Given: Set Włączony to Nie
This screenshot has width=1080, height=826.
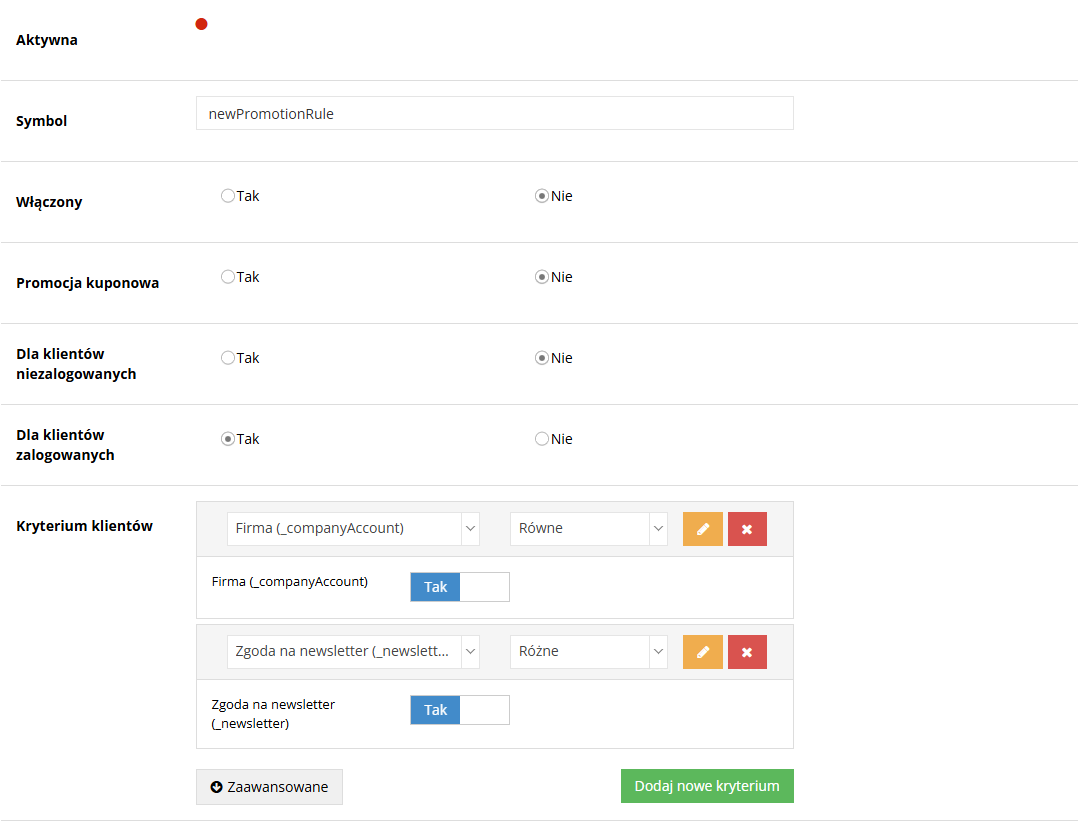Looking at the screenshot, I should pyautogui.click(x=542, y=196).
